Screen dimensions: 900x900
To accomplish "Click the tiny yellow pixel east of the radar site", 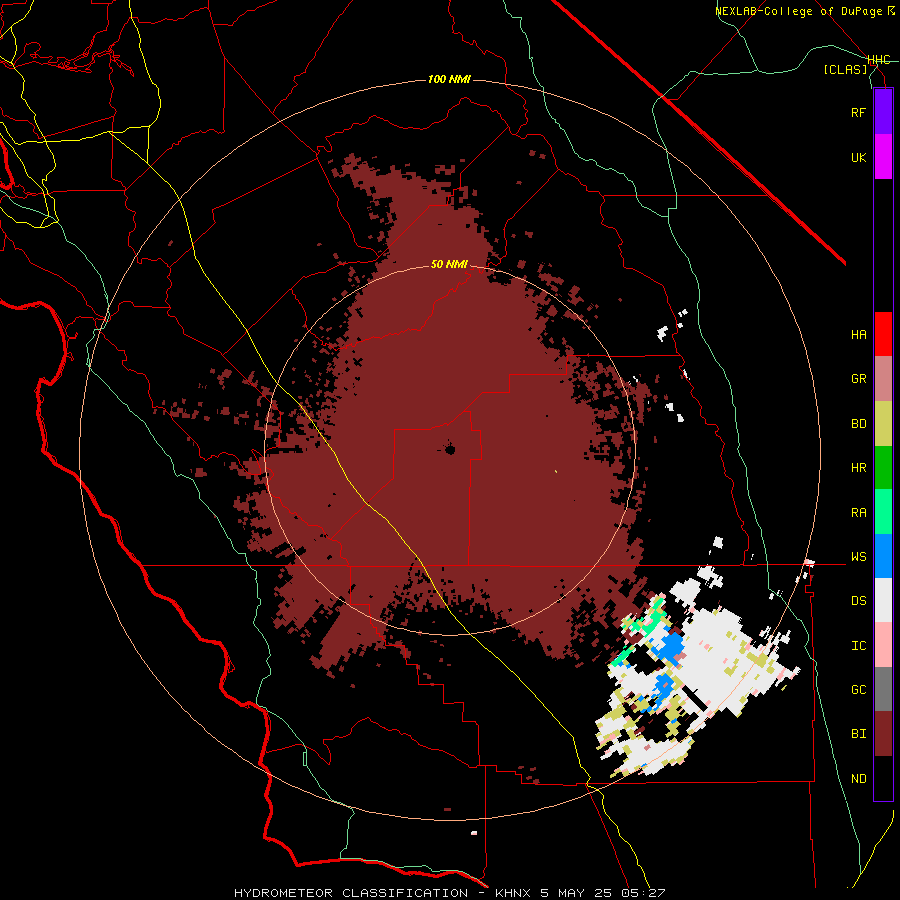I will pos(556,472).
